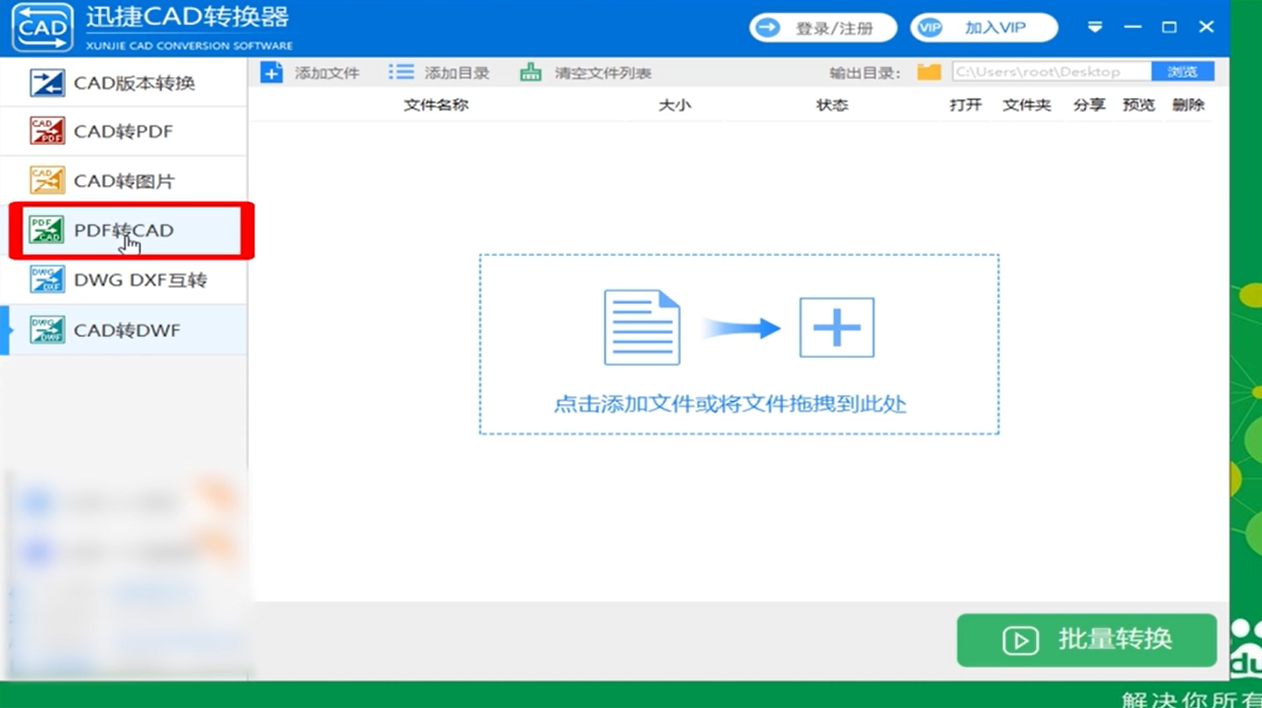Click 添加目录 toolbar label
Image resolution: width=1262 pixels, height=708 pixels.
tap(457, 73)
